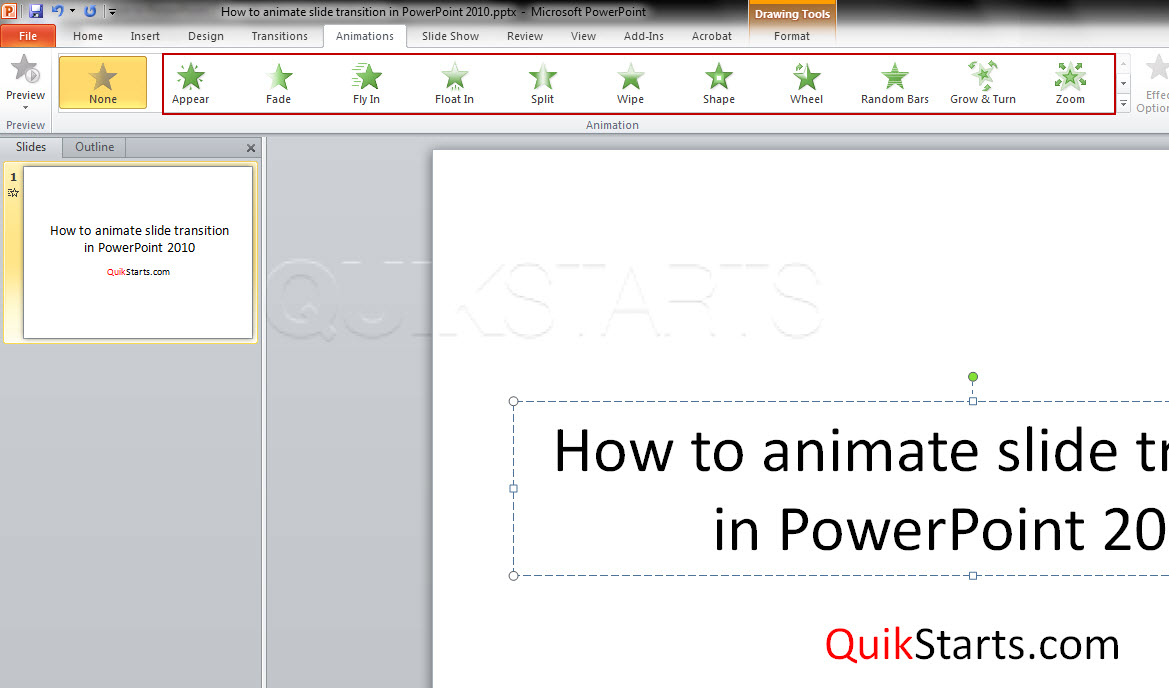Open the Slide Show ribbon tab

(450, 36)
